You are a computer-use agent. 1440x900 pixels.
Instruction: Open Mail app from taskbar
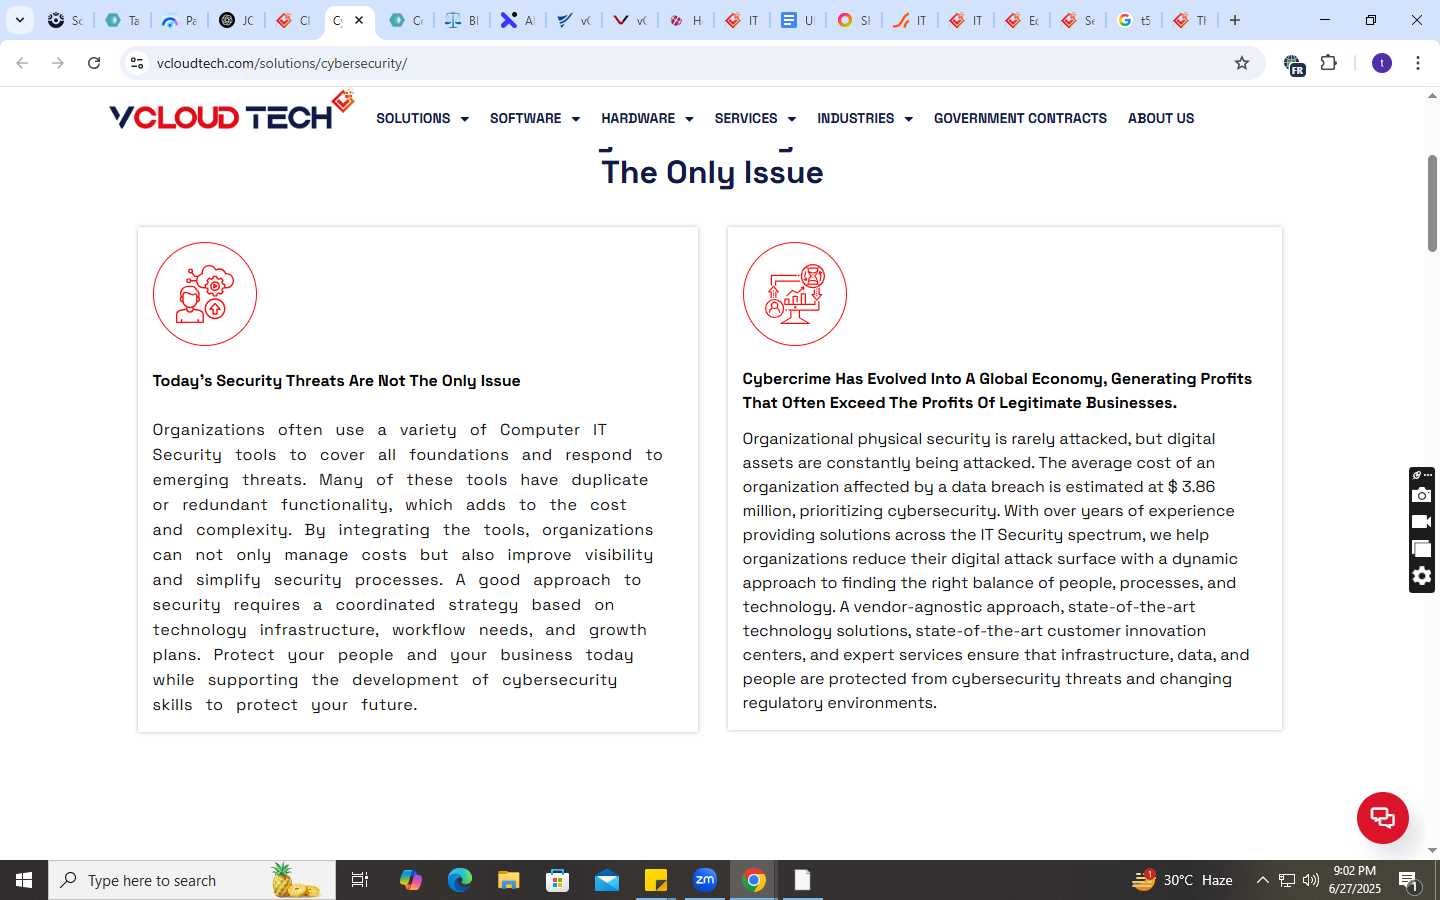[607, 880]
